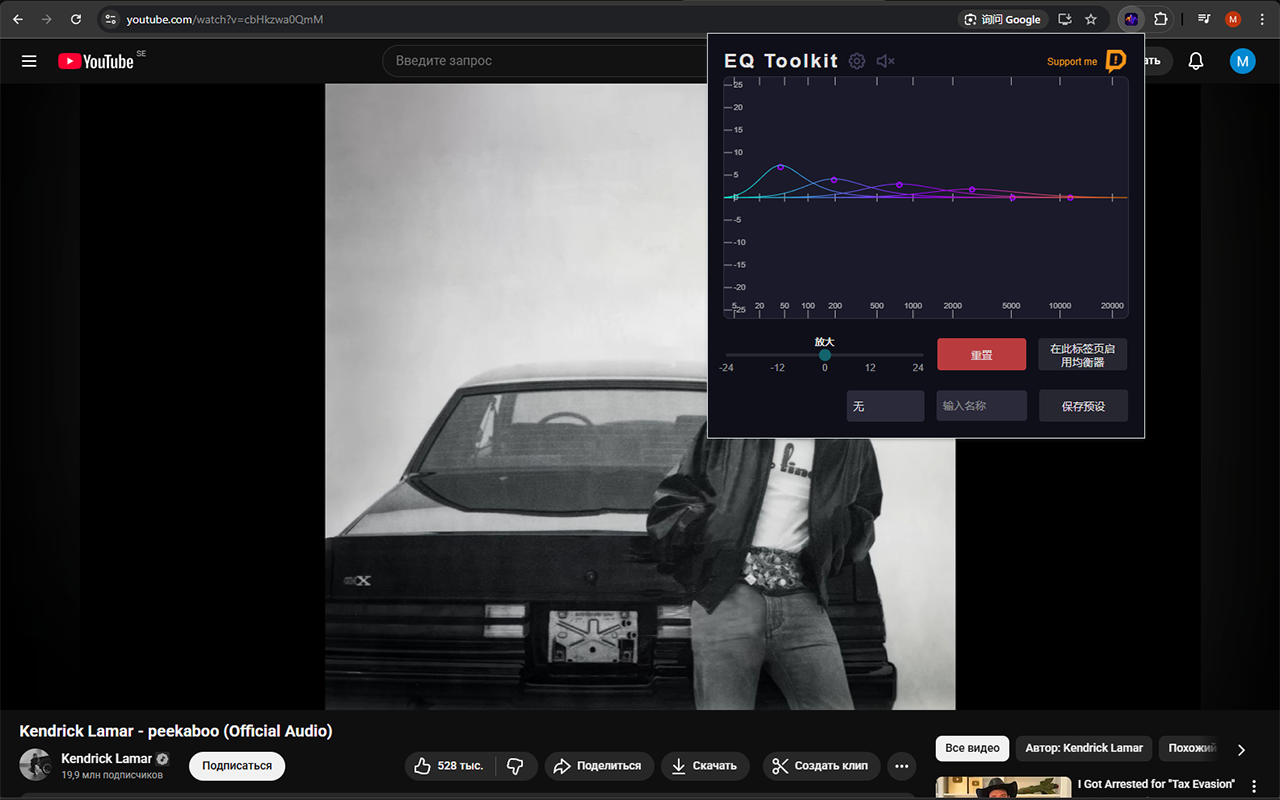Click the address bar URL
The width and height of the screenshot is (1280, 800).
(224, 19)
